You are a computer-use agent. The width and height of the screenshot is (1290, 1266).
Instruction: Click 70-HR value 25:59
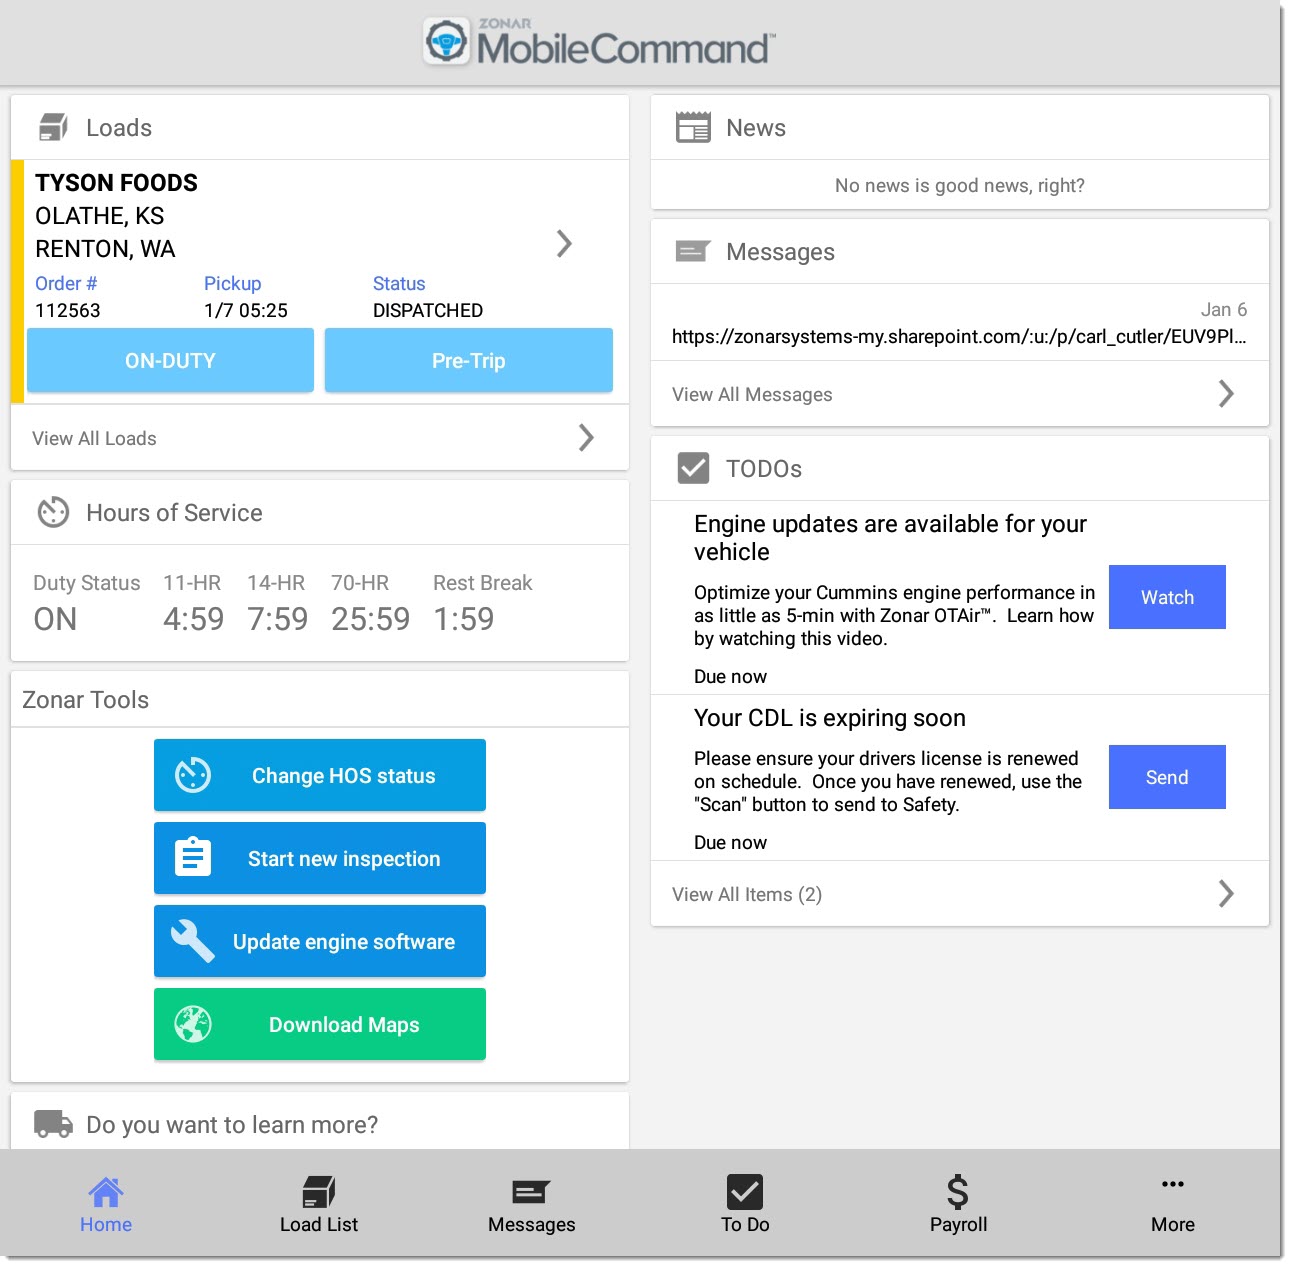tap(371, 619)
